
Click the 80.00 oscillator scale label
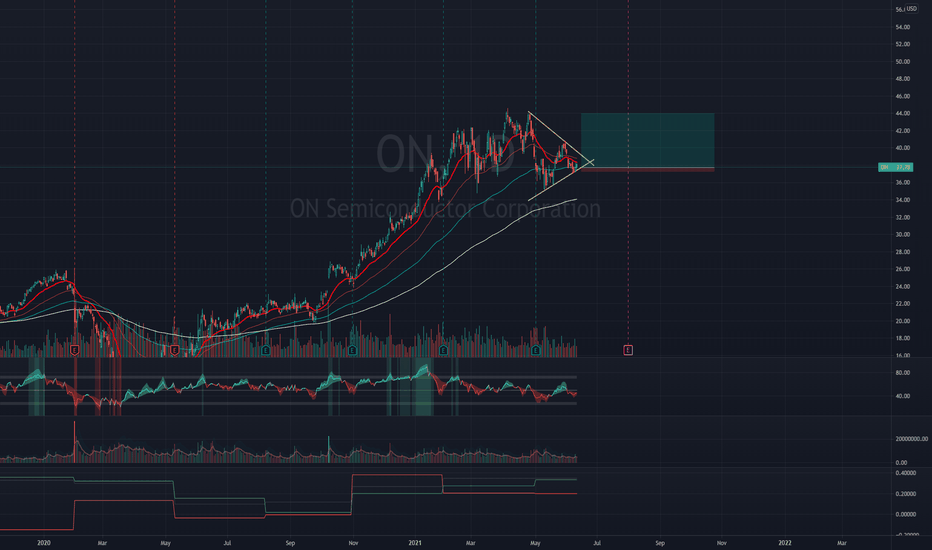902,373
